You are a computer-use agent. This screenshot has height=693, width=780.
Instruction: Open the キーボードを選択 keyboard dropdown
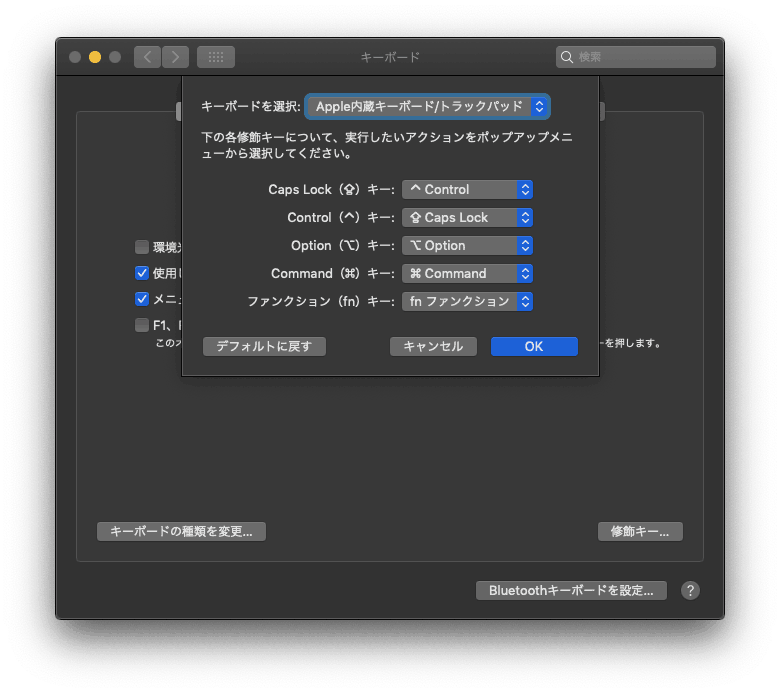click(427, 106)
